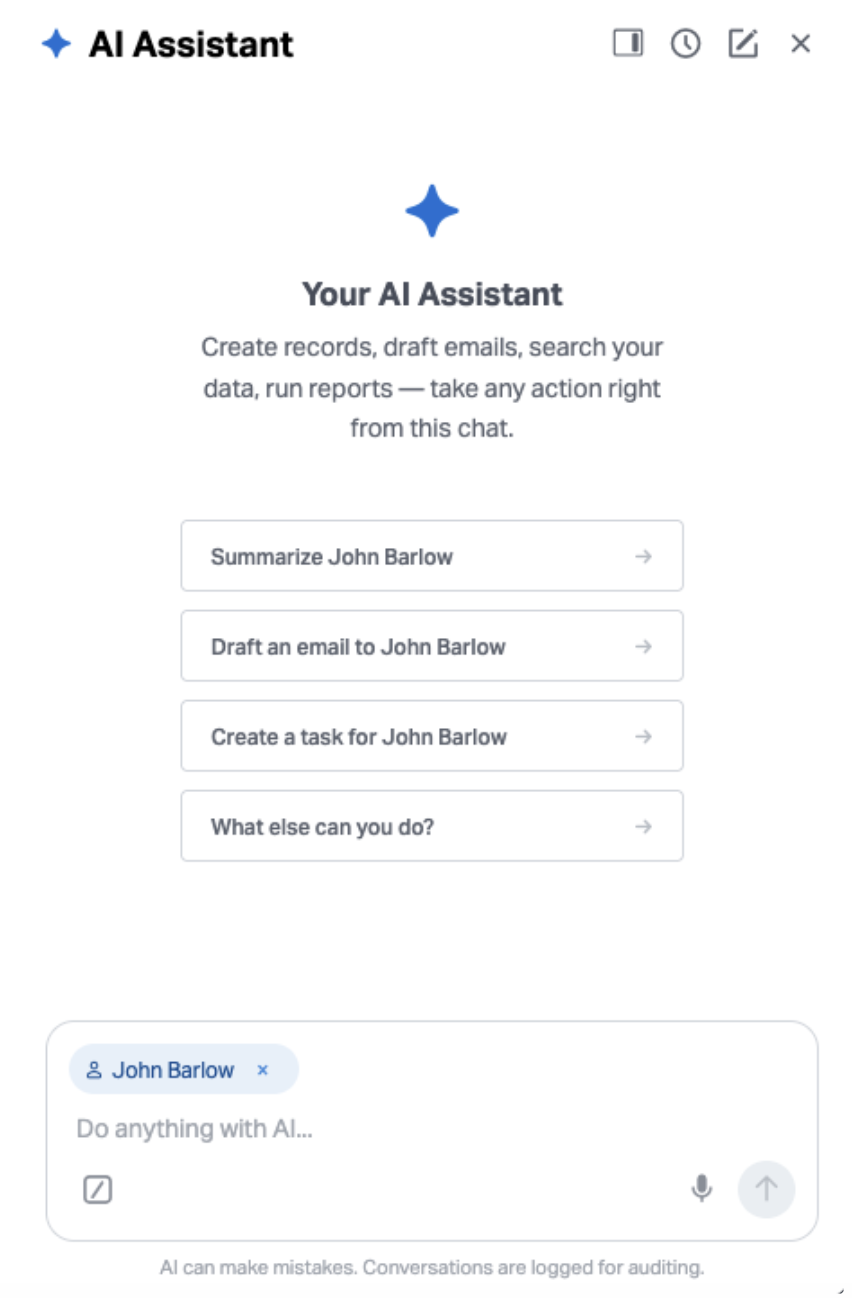Toggle the side panel docking icon
Viewport: 852px width, 1298px height.
(628, 43)
